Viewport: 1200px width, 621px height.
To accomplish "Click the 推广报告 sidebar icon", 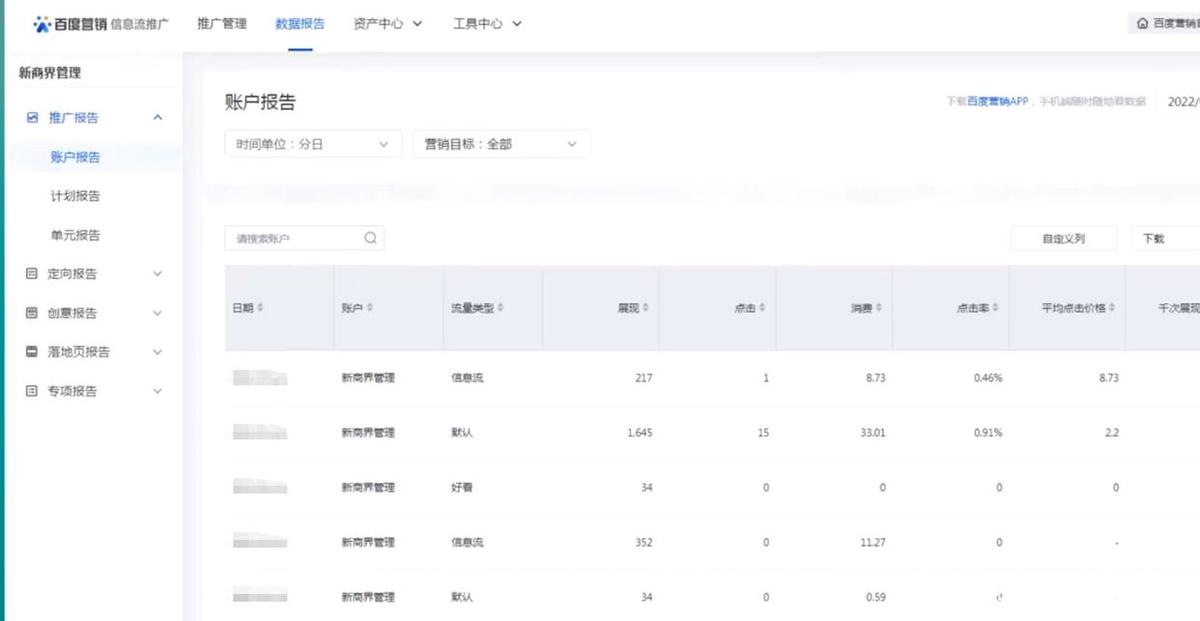I will click(x=32, y=118).
